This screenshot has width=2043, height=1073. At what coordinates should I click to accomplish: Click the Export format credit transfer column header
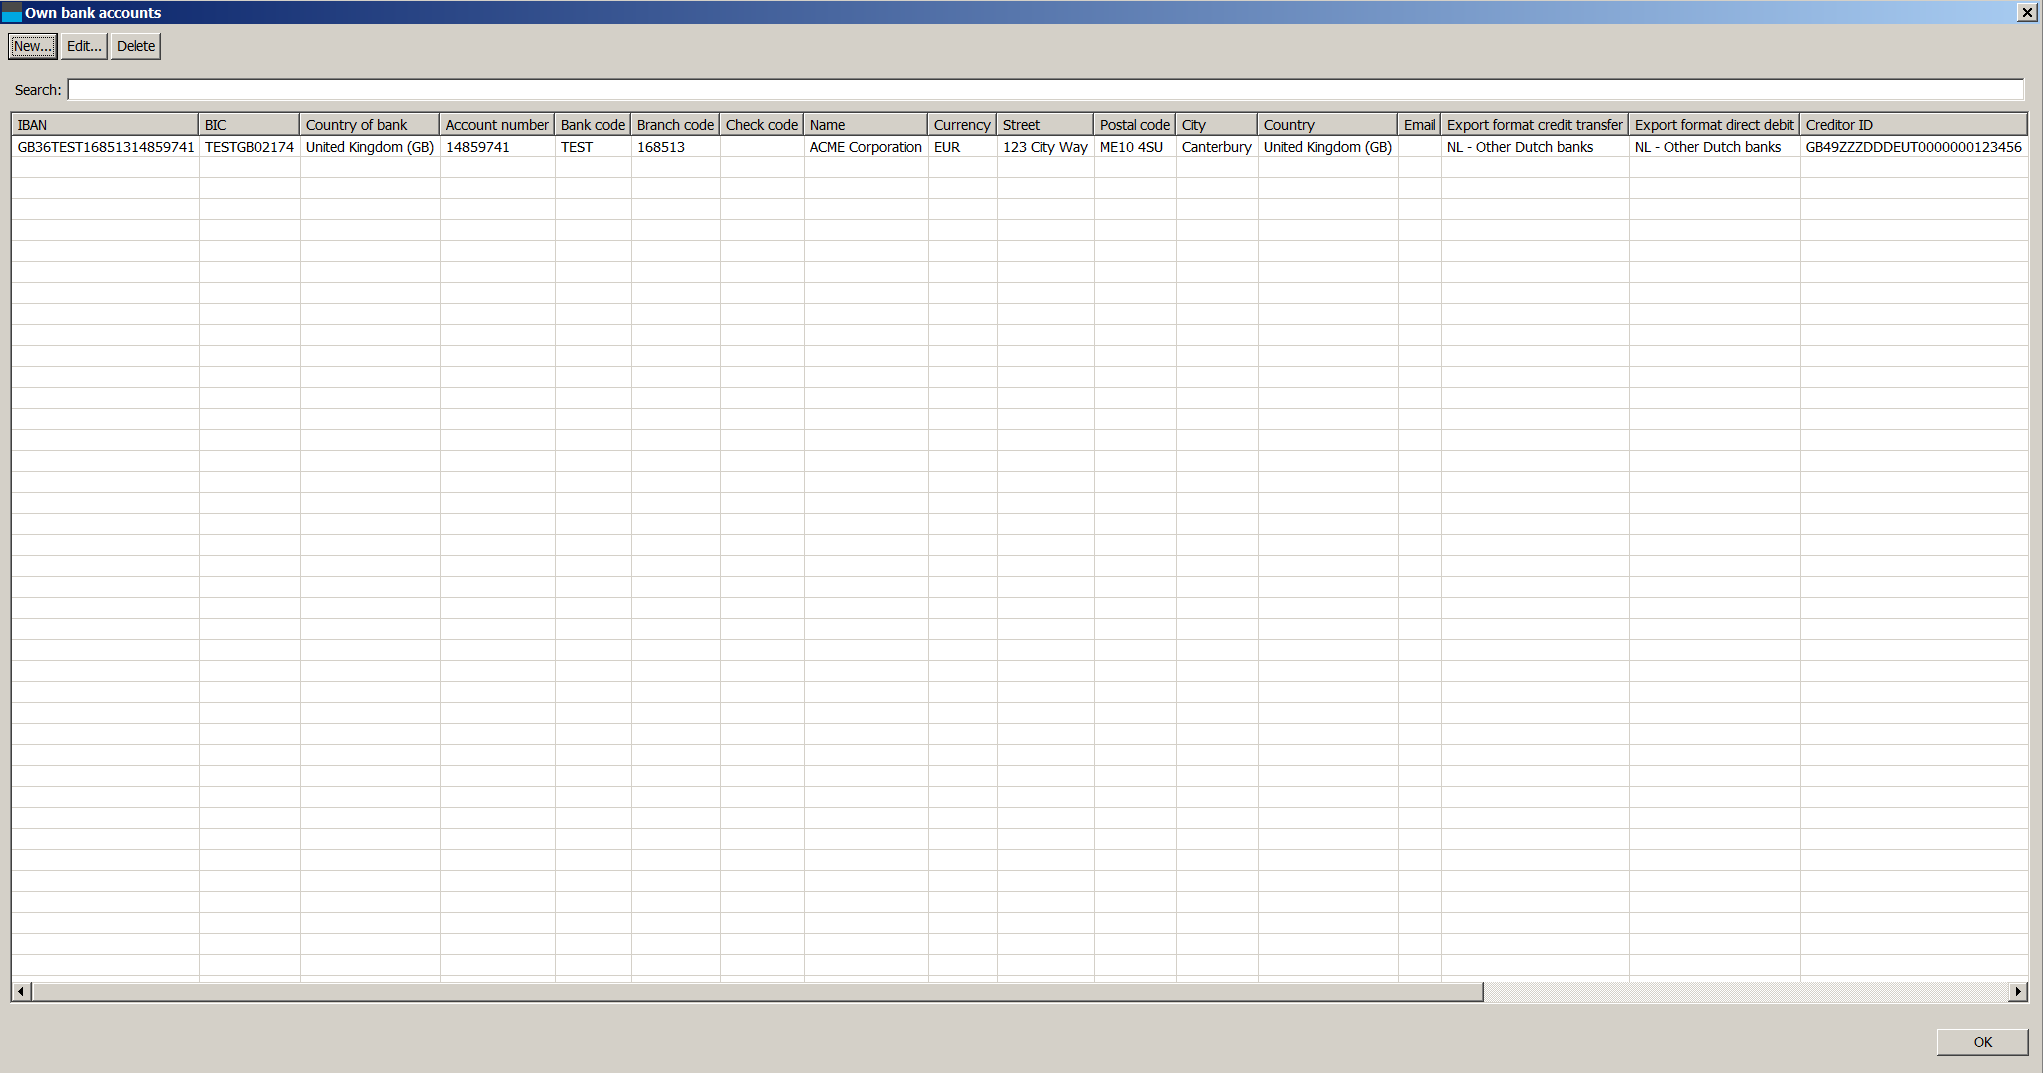pos(1534,124)
